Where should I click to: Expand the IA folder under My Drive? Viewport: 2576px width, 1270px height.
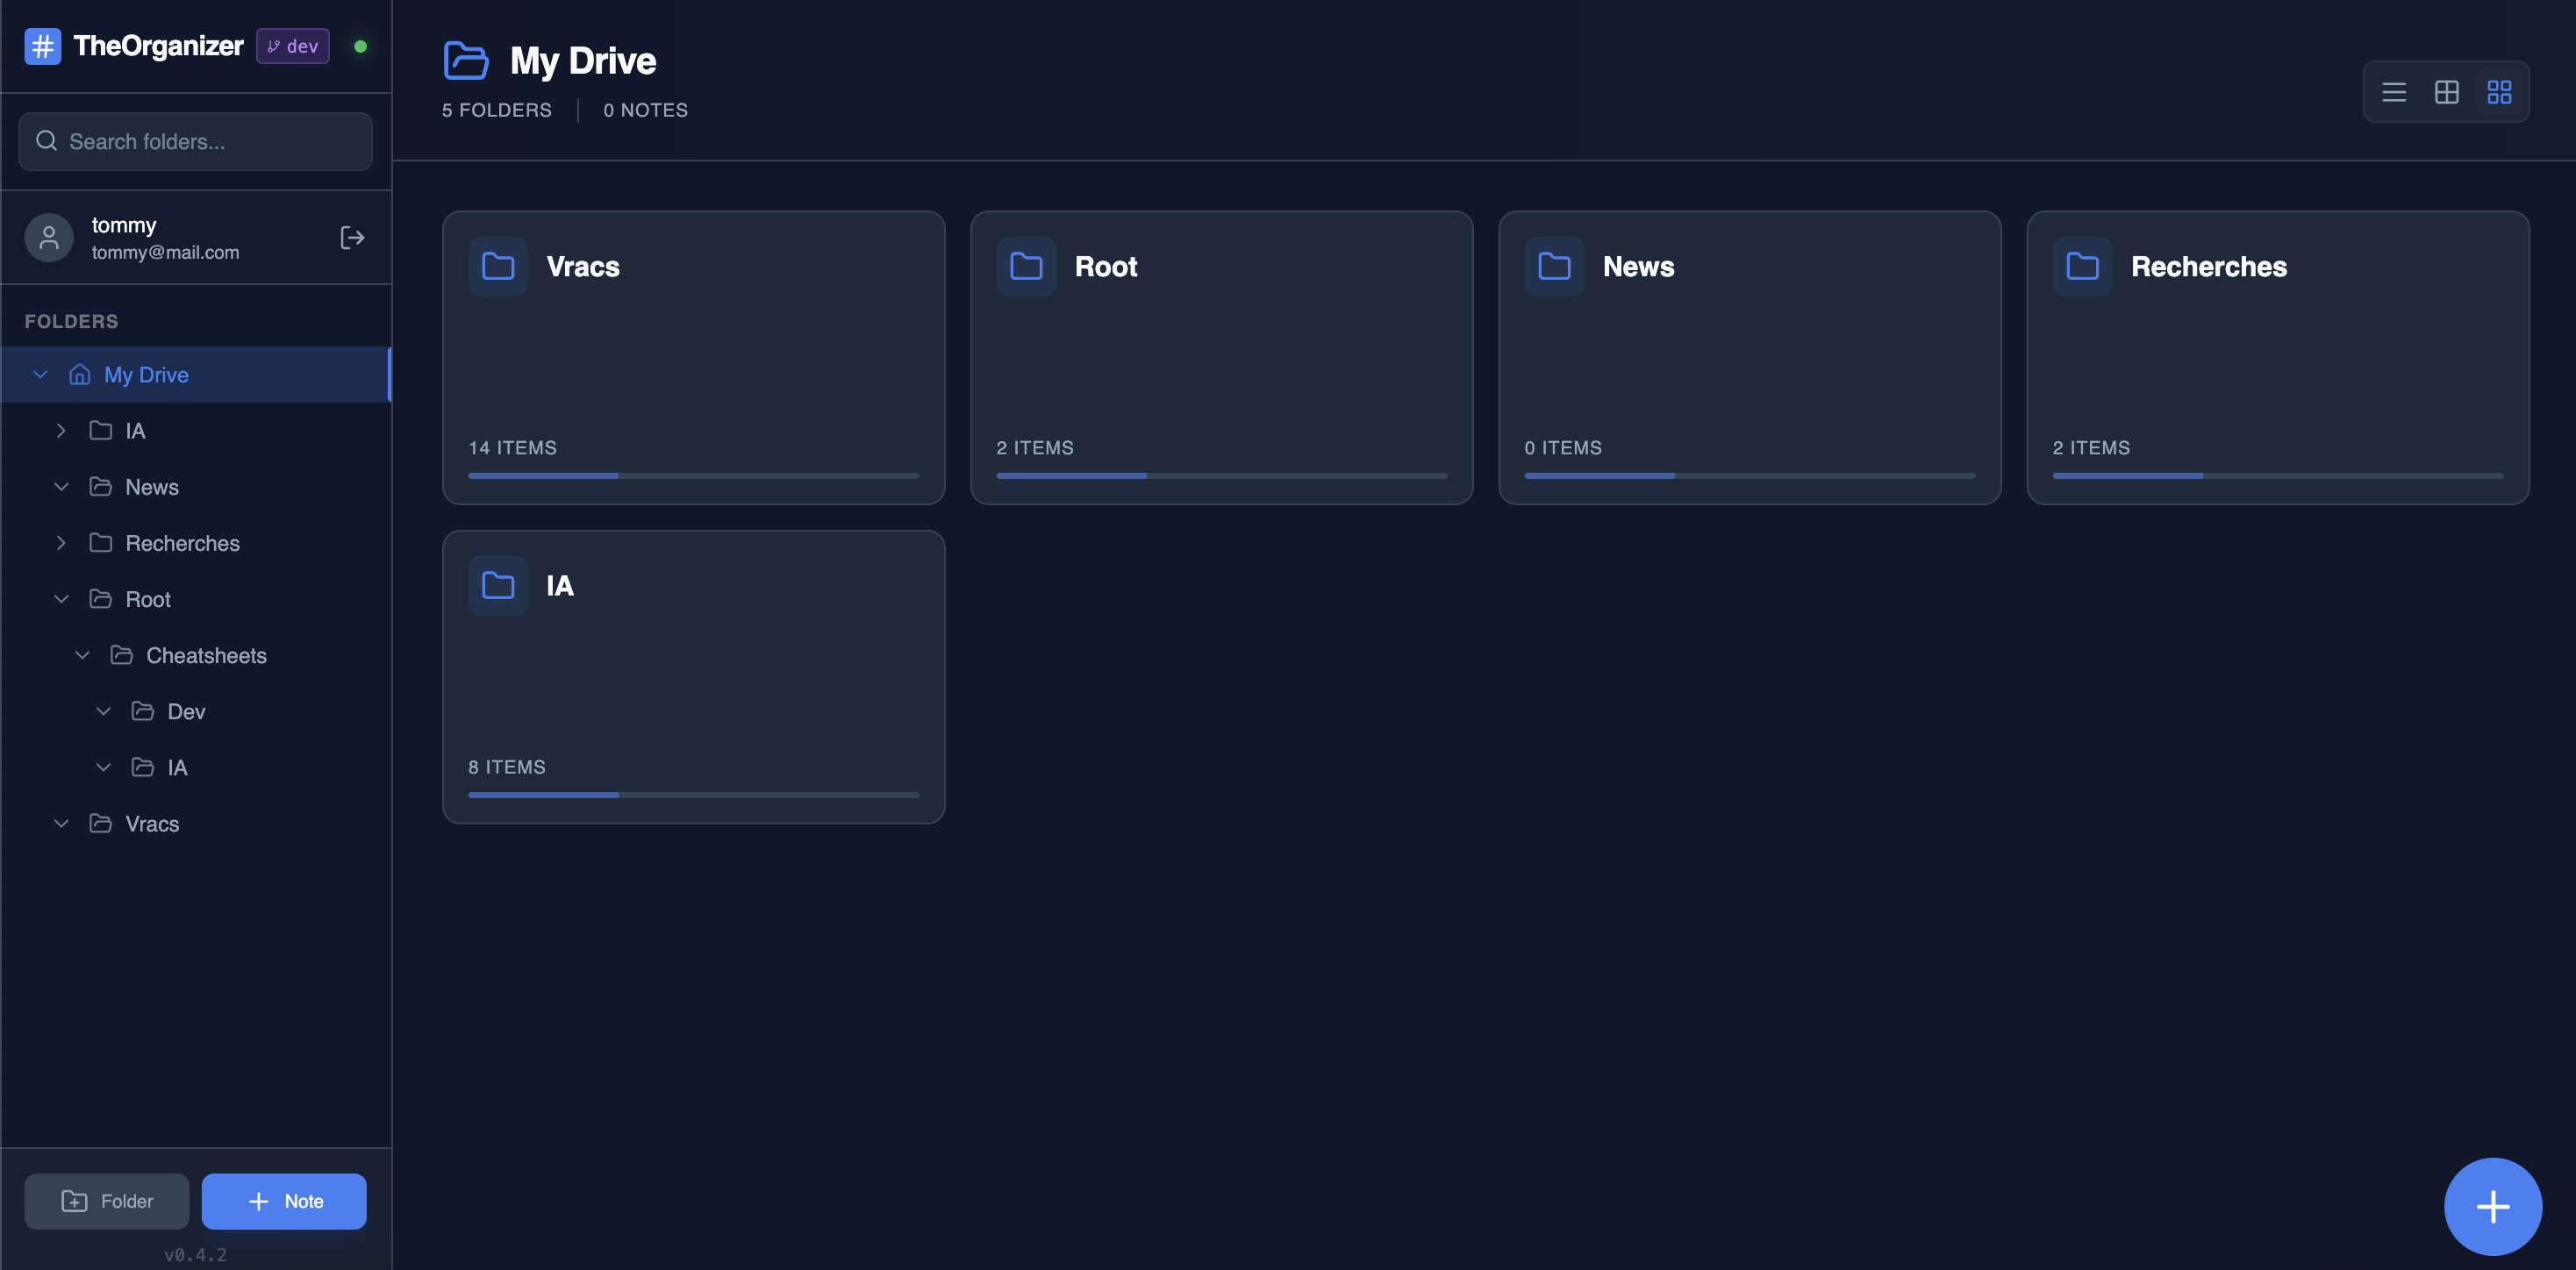[x=61, y=431]
